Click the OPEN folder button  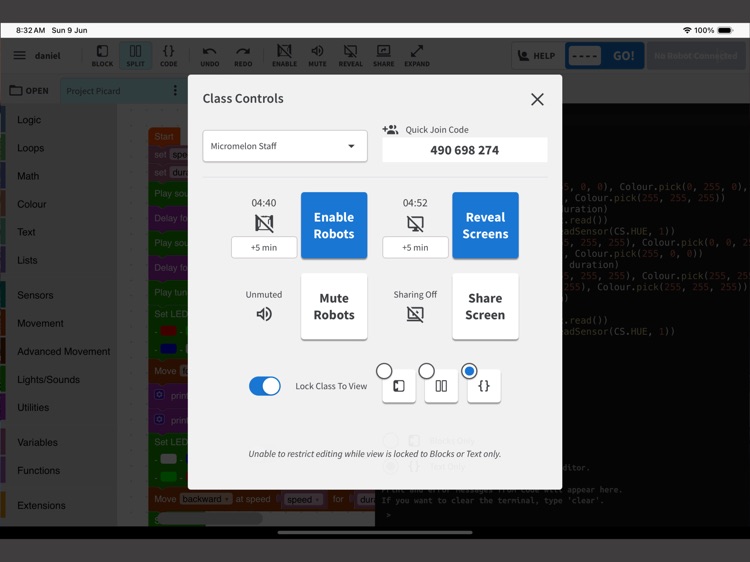click(29, 90)
